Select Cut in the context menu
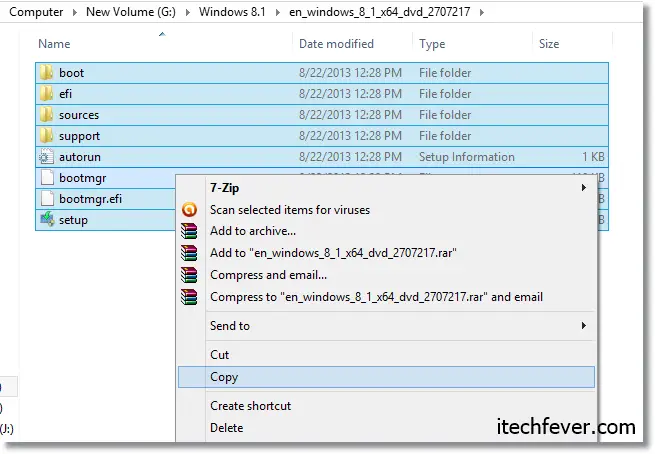 pyautogui.click(x=219, y=355)
